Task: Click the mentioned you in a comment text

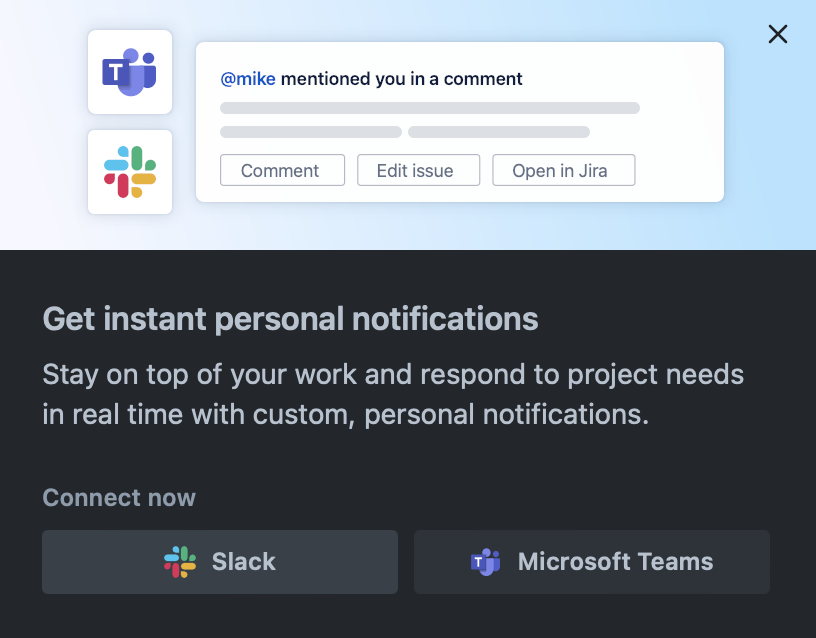Action: point(400,78)
